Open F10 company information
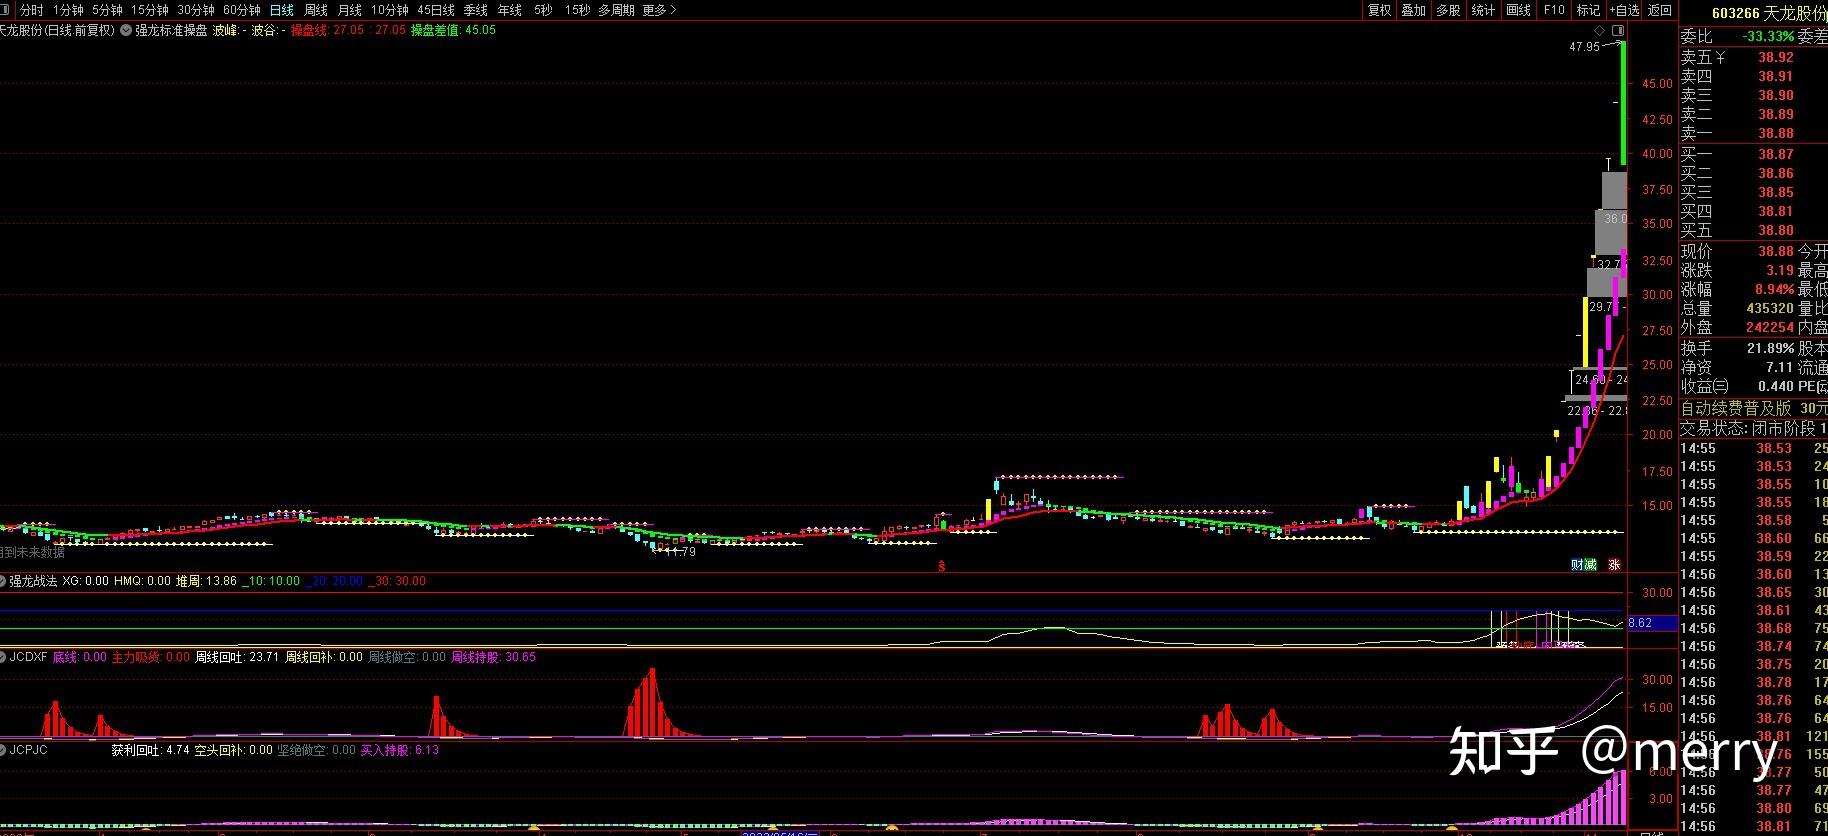1828x836 pixels. tap(1554, 10)
